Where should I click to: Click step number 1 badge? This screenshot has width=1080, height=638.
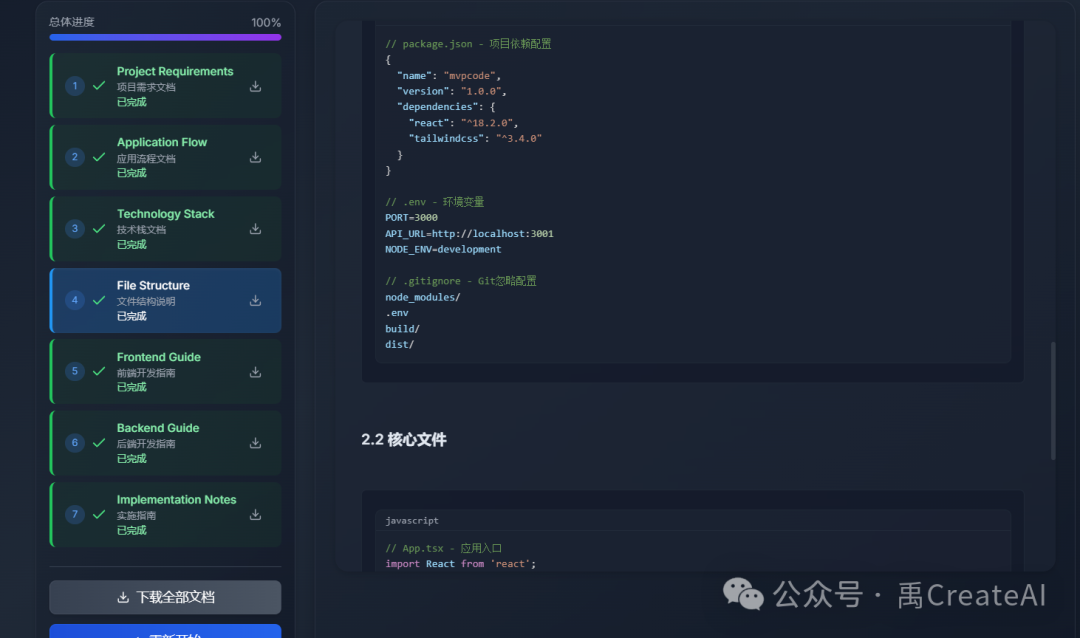(74, 86)
